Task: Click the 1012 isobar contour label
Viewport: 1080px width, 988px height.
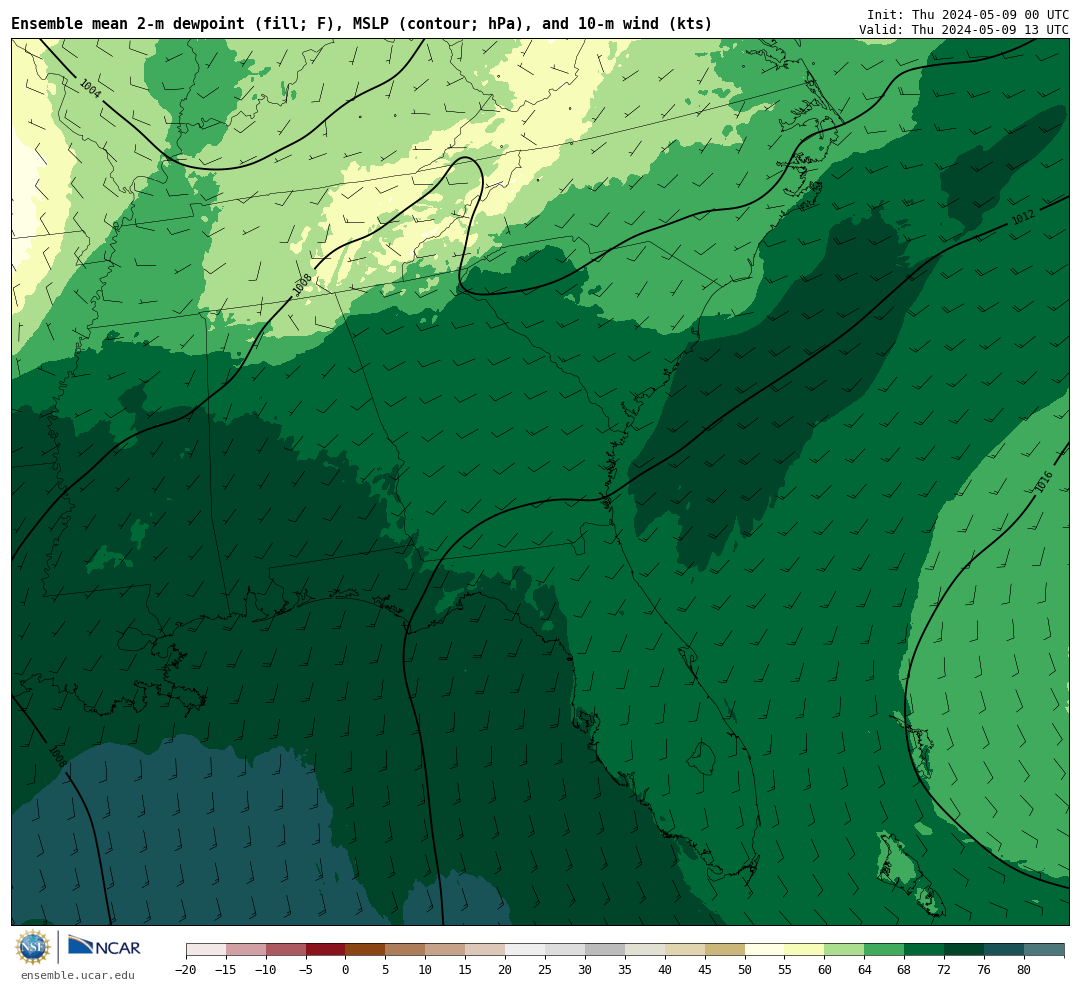Action: 1023,218
